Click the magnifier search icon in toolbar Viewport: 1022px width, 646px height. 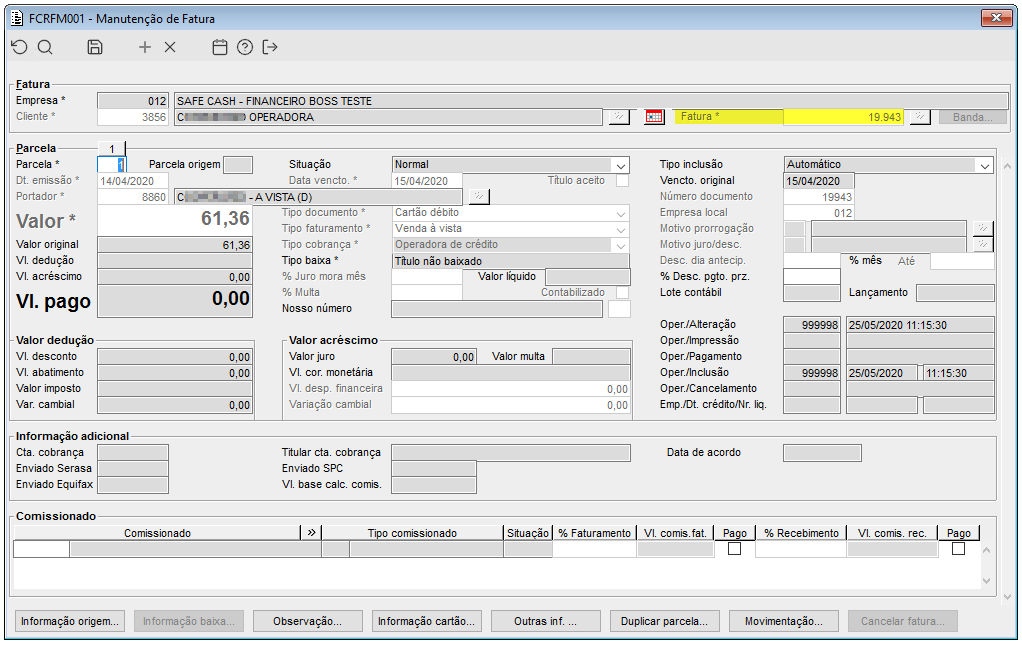point(45,47)
